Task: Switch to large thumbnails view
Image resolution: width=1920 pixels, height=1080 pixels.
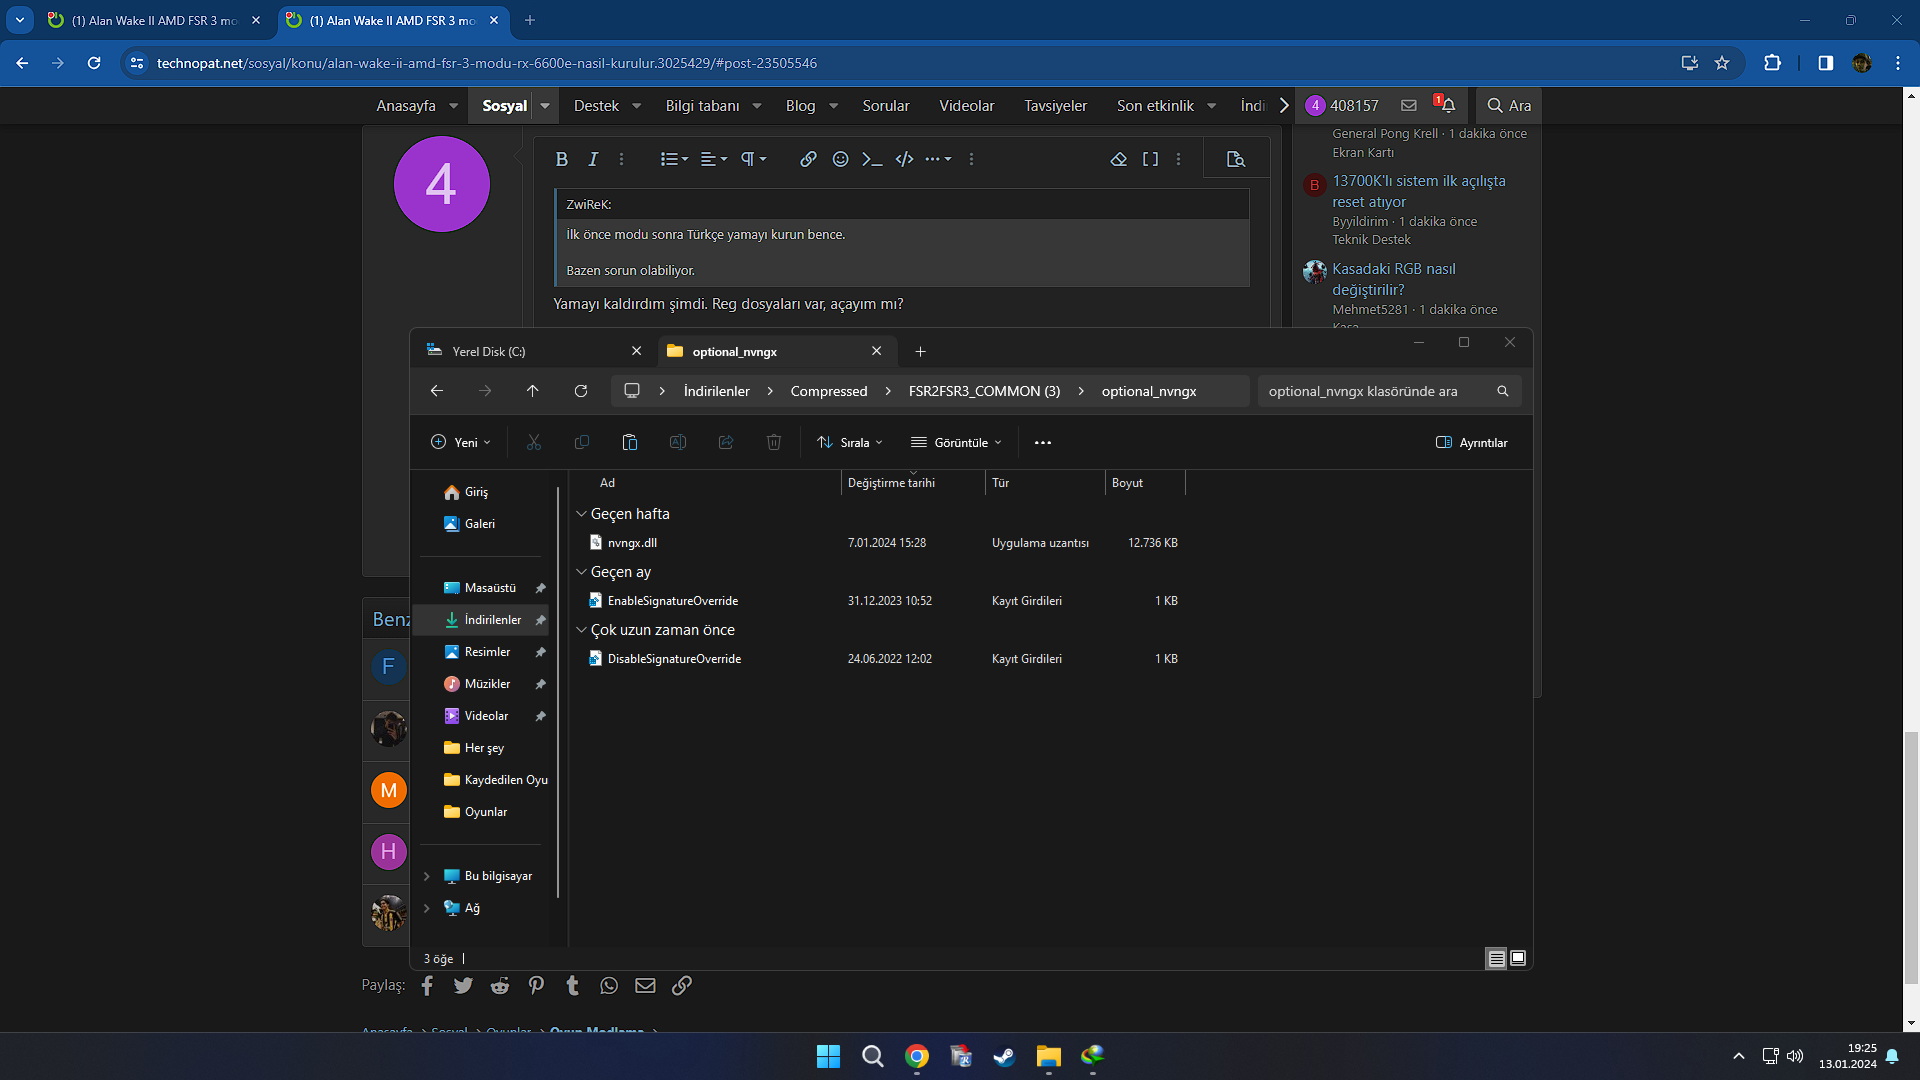Action: pos(1518,958)
